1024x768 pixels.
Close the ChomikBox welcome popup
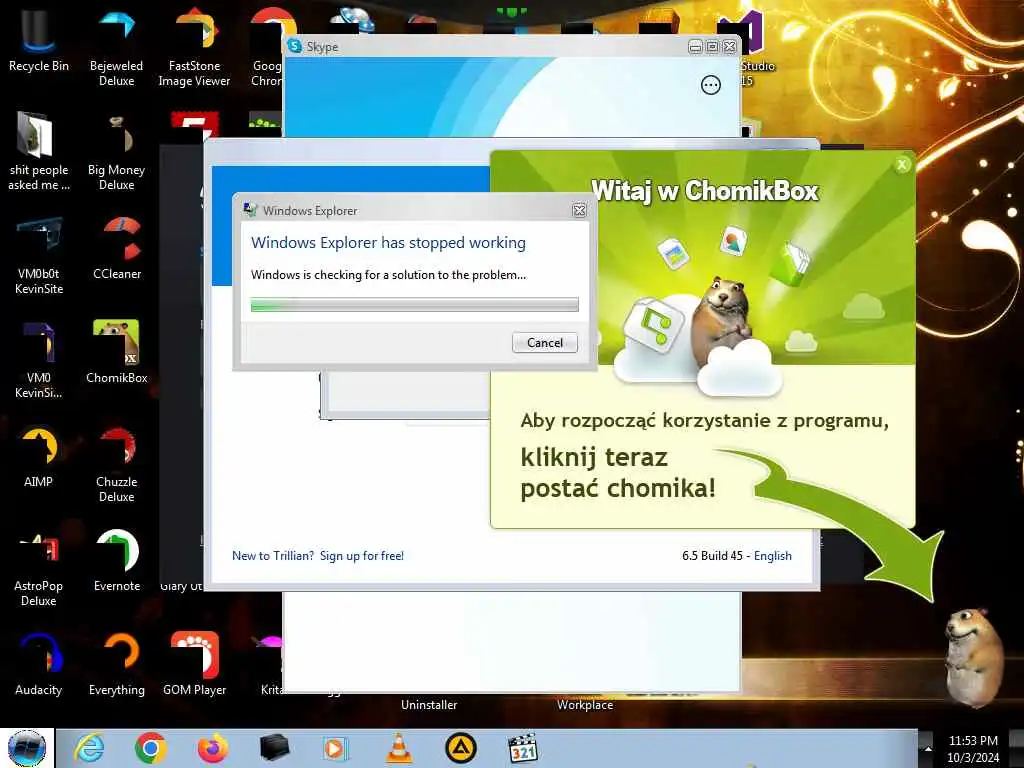[903, 165]
